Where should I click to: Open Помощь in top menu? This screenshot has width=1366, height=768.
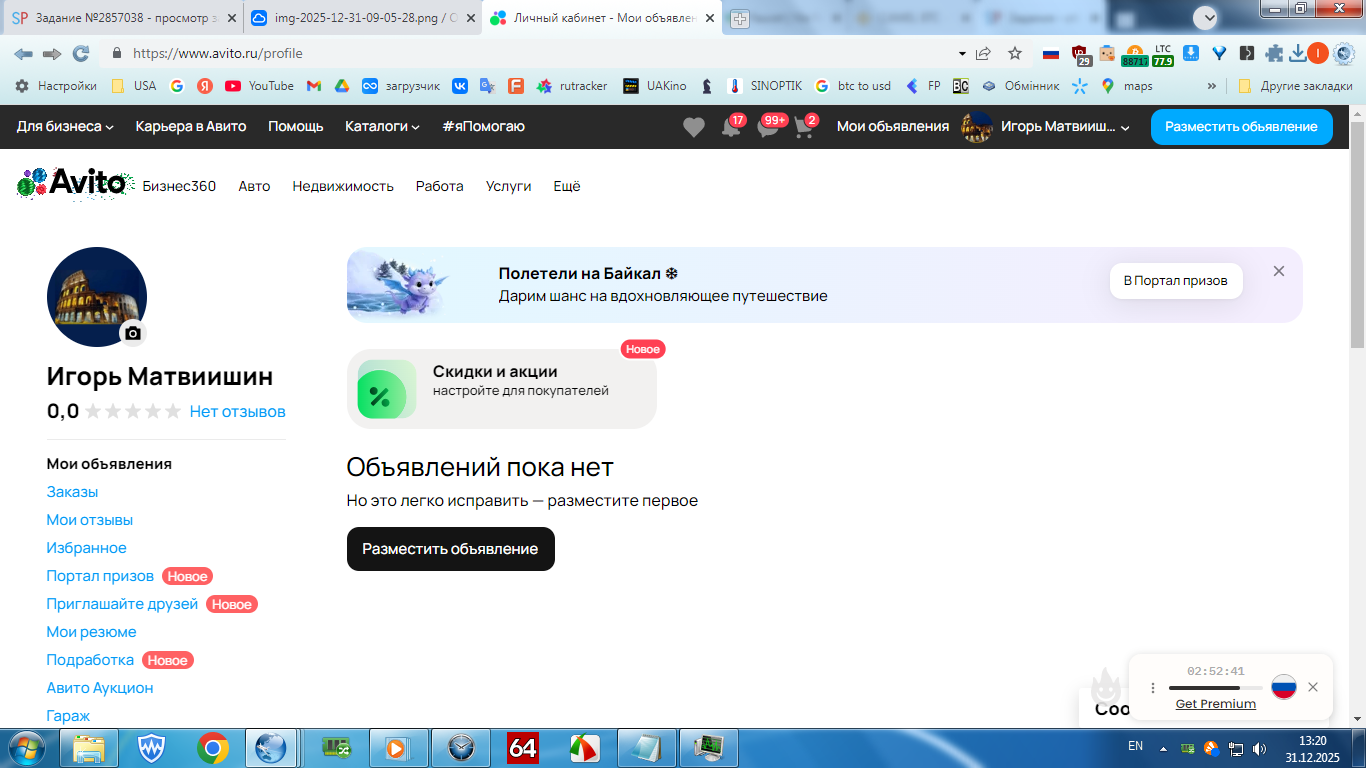(296, 126)
